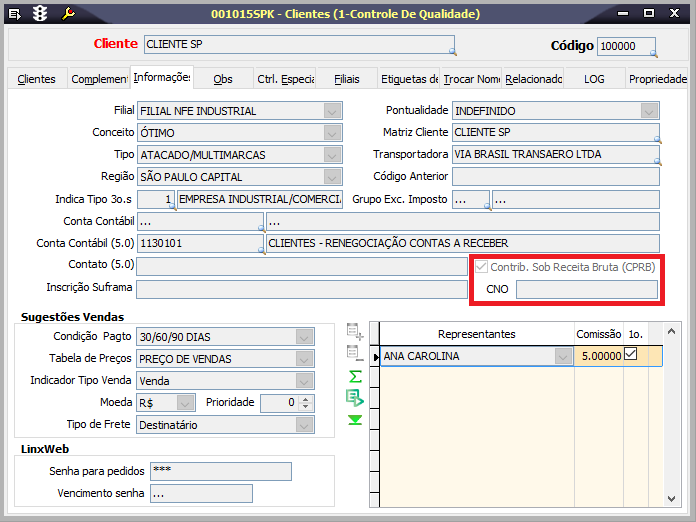
Task: Toggle Contrib. Sob Receita Bruta (CPRB) checkbox
Action: pos(481,267)
